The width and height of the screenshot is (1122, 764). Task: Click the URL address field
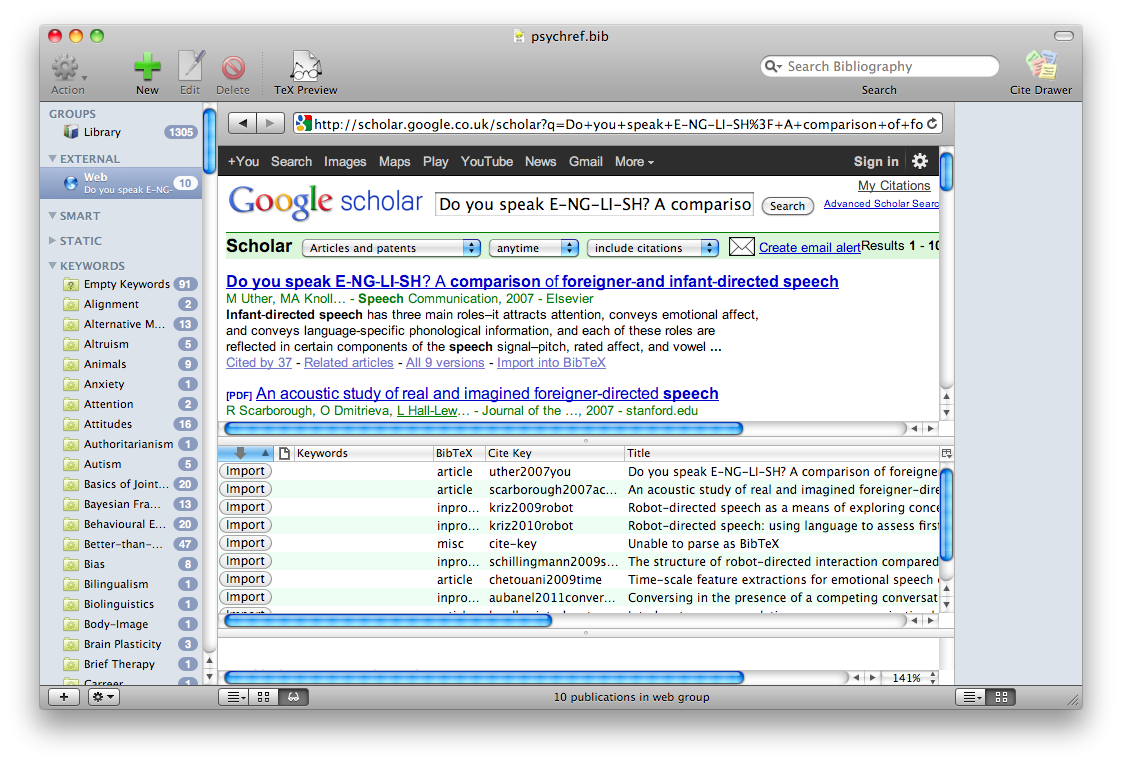(618, 124)
